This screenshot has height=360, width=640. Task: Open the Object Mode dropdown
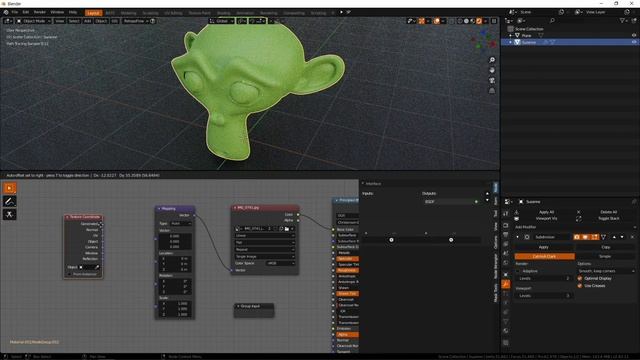point(33,21)
